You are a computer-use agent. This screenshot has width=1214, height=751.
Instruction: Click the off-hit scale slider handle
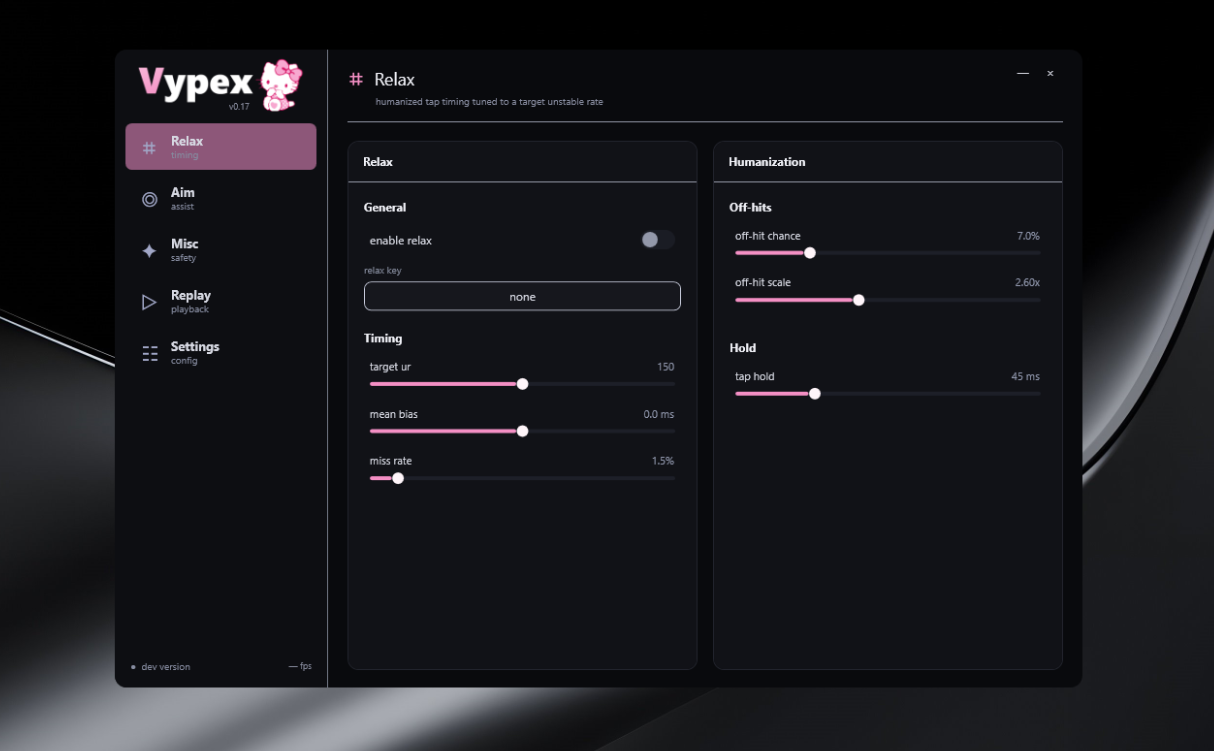859,300
